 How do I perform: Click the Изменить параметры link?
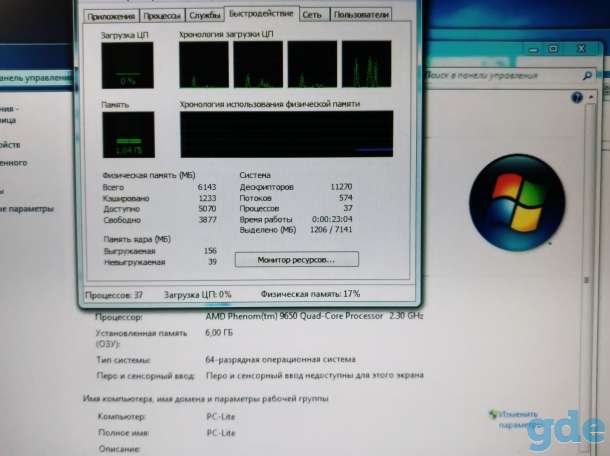tap(515, 419)
